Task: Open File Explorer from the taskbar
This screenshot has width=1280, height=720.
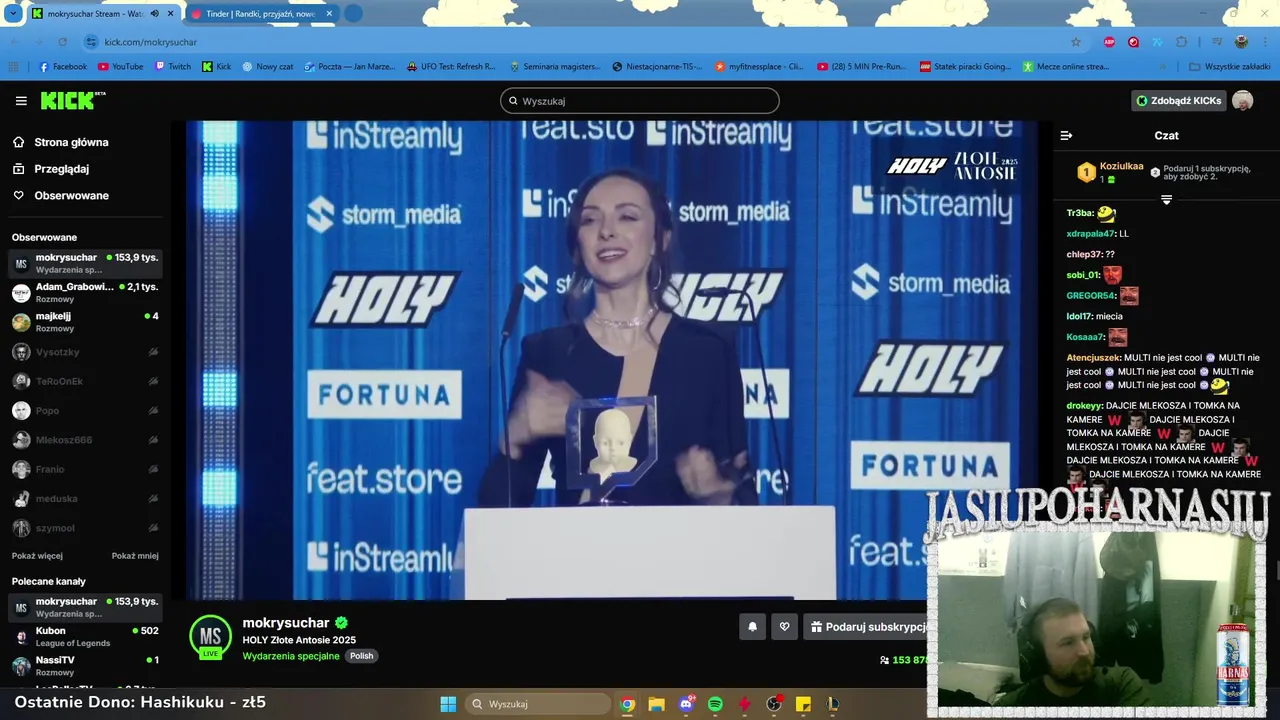Action: click(657, 704)
